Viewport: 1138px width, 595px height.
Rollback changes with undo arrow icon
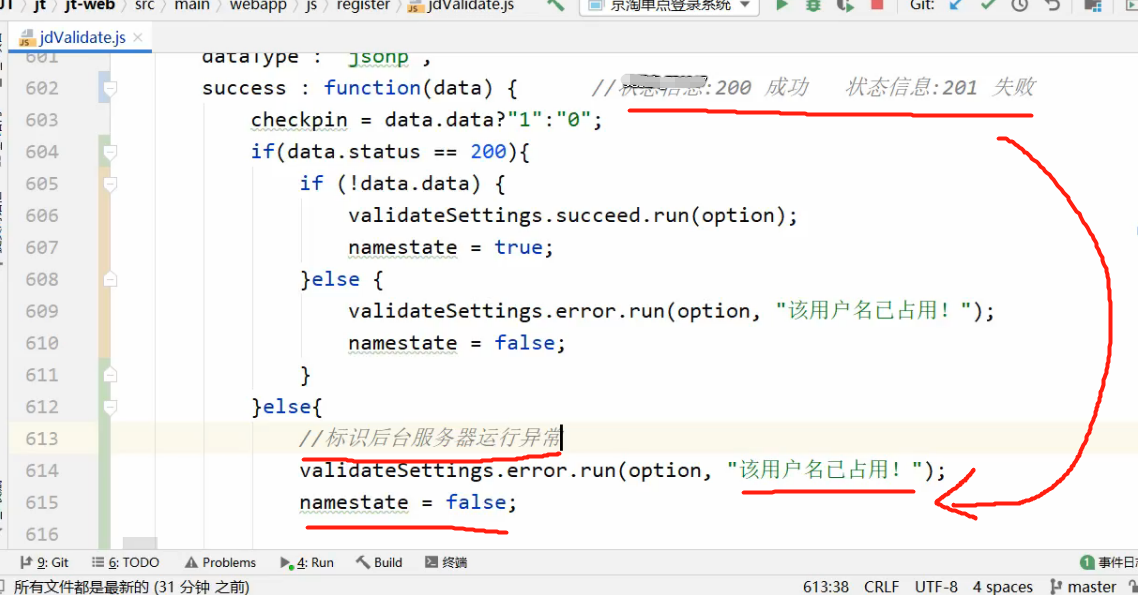[1052, 5]
